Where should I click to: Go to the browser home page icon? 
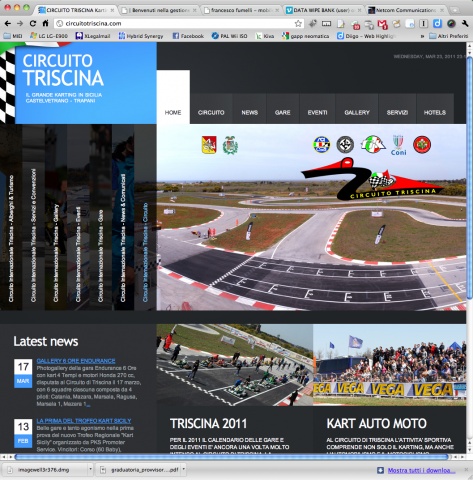click(45, 23)
